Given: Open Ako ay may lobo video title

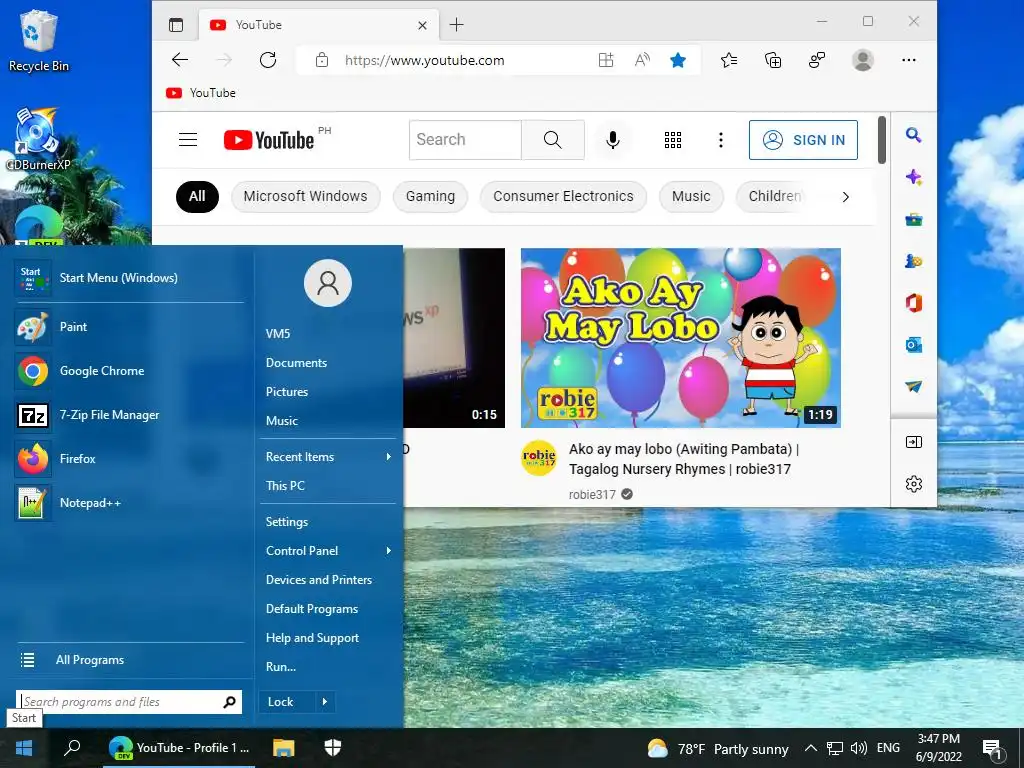Looking at the screenshot, I should [684, 459].
